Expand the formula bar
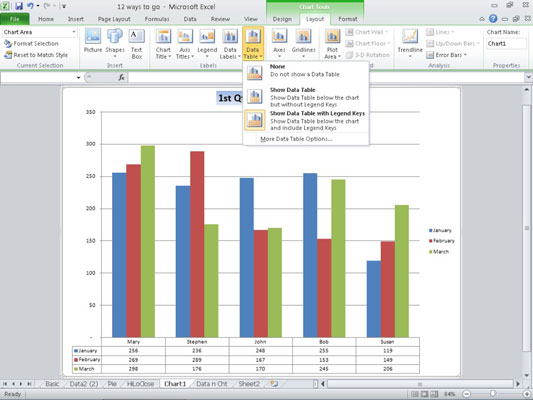This screenshot has height=400, width=533. pos(528,77)
